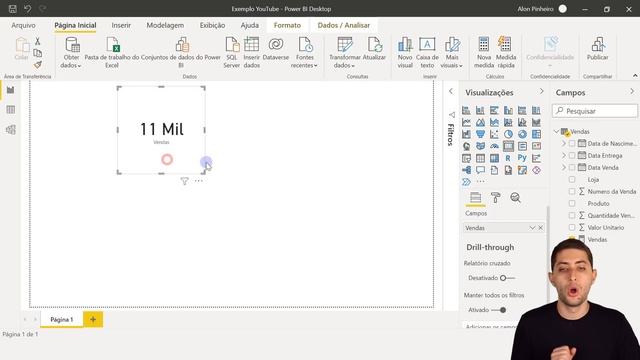The image size is (640, 360).
Task: Switch to Report view in left sidebar
Action: tap(11, 90)
